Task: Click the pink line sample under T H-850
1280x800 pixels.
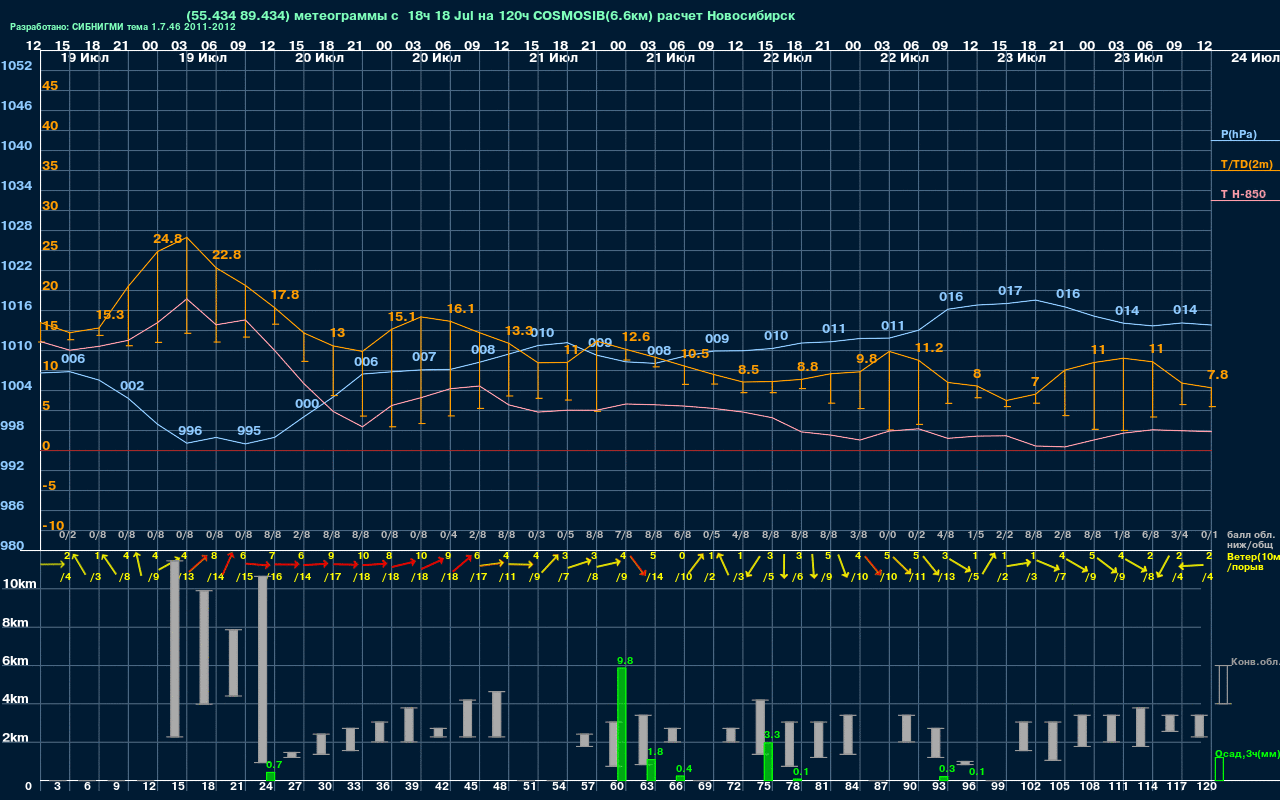Action: (1245, 200)
